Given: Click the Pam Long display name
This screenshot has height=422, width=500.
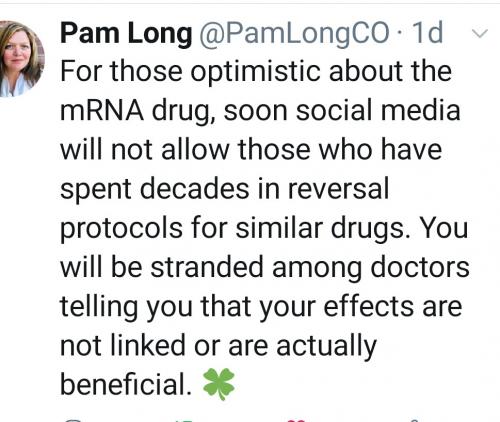Looking at the screenshot, I should pos(126,33).
